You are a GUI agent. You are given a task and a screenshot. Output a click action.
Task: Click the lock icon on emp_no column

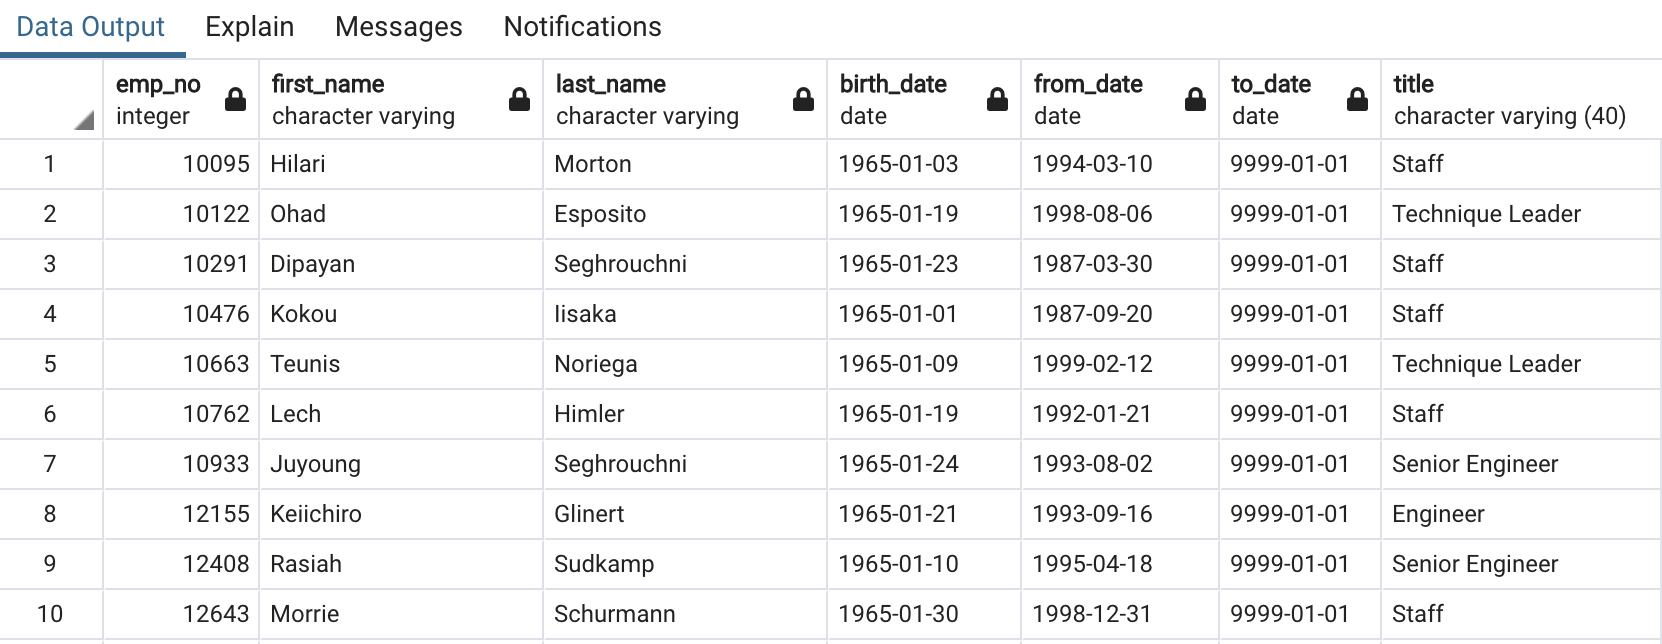[236, 99]
